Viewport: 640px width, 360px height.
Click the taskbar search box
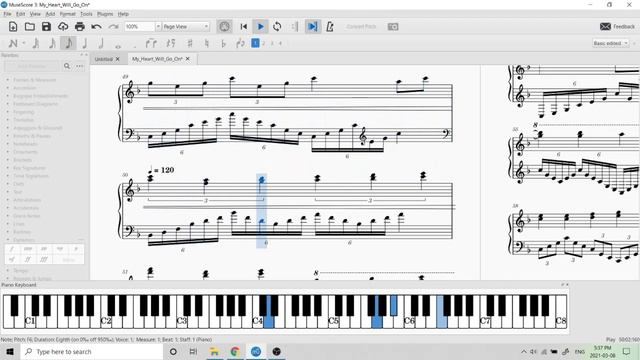pyautogui.click(x=92, y=351)
